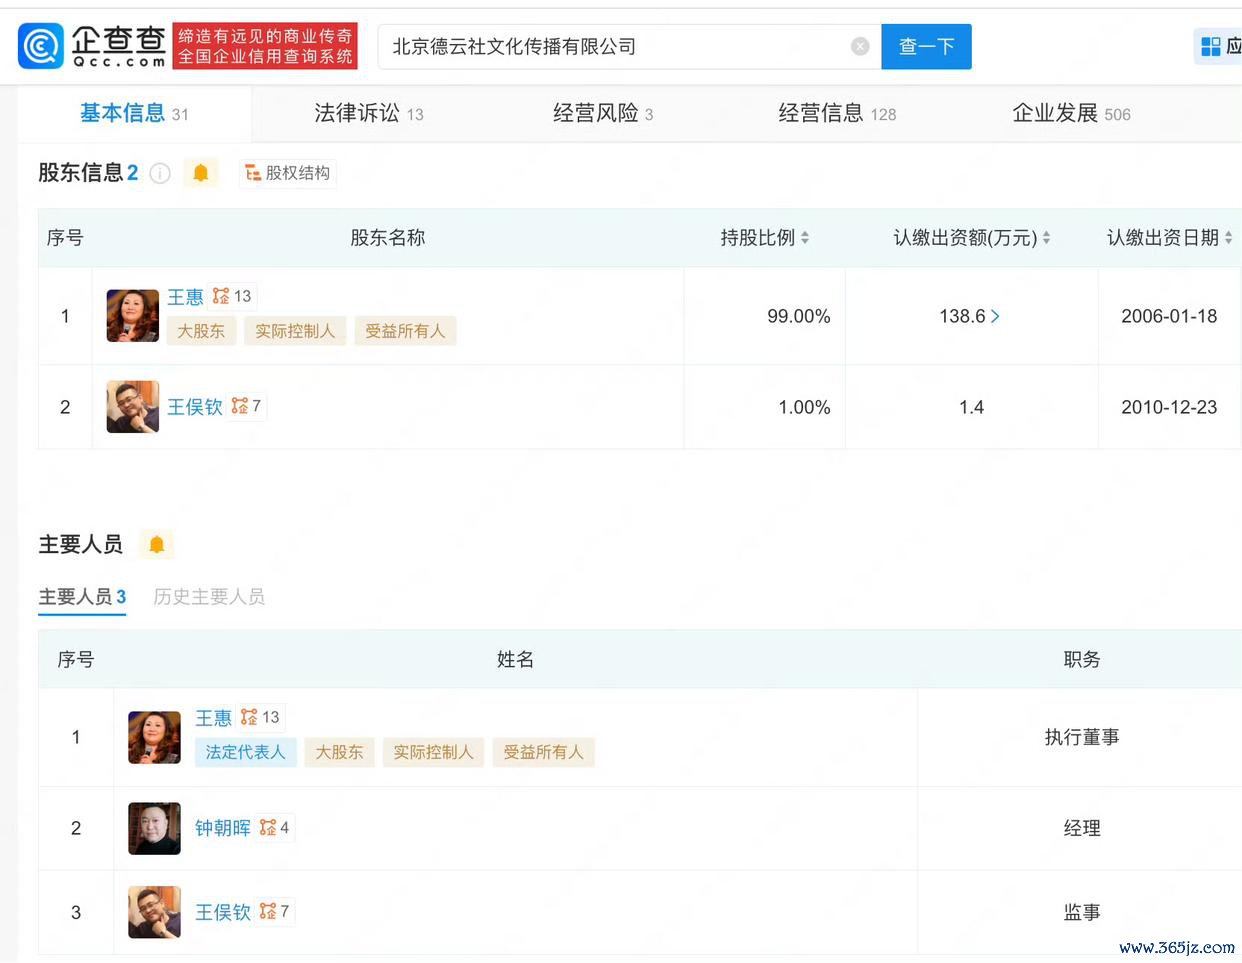Select the 主要人员 3 sub-tab
This screenshot has height=963, width=1242.
point(82,597)
